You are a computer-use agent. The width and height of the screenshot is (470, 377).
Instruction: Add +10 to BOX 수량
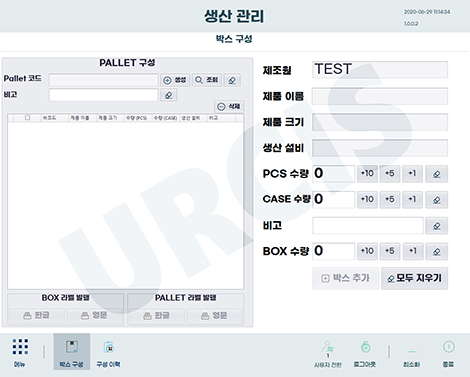[367, 251]
